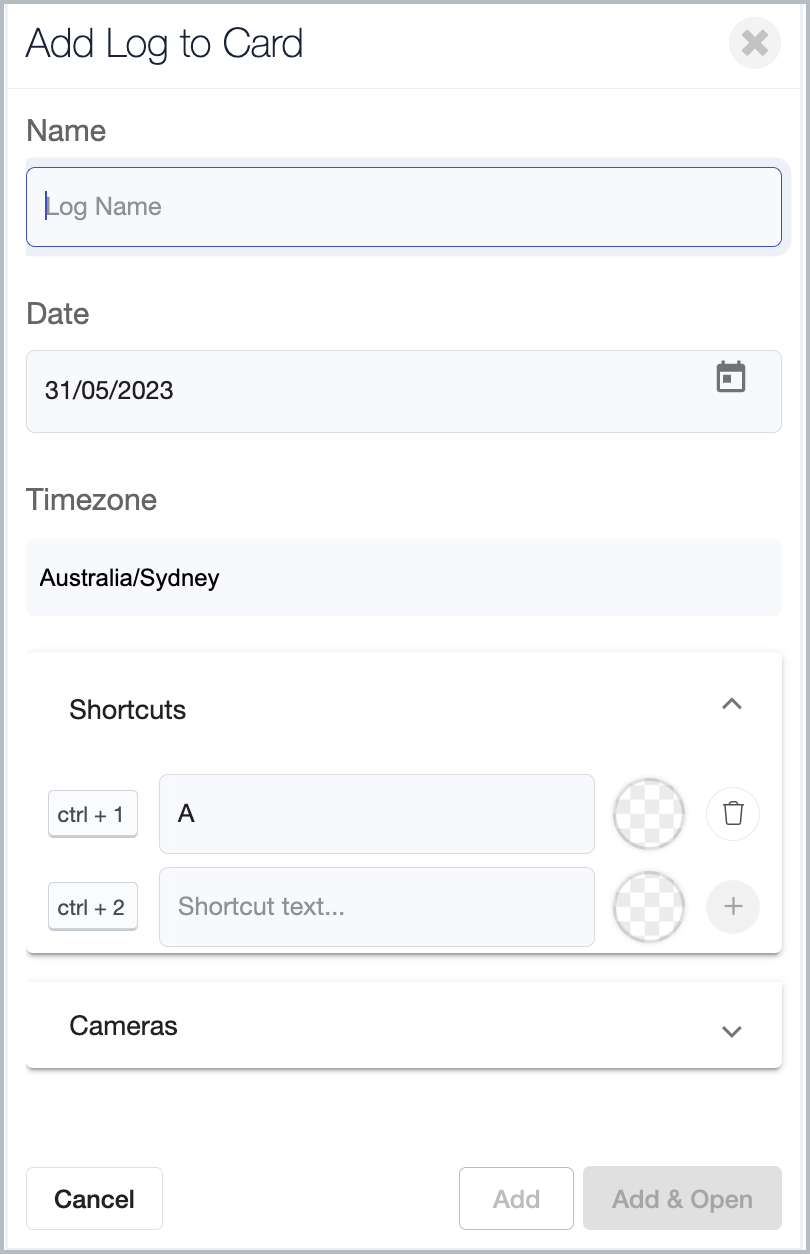Close the Add Log to Card dialog
Image resolution: width=810 pixels, height=1254 pixels.
pos(754,44)
